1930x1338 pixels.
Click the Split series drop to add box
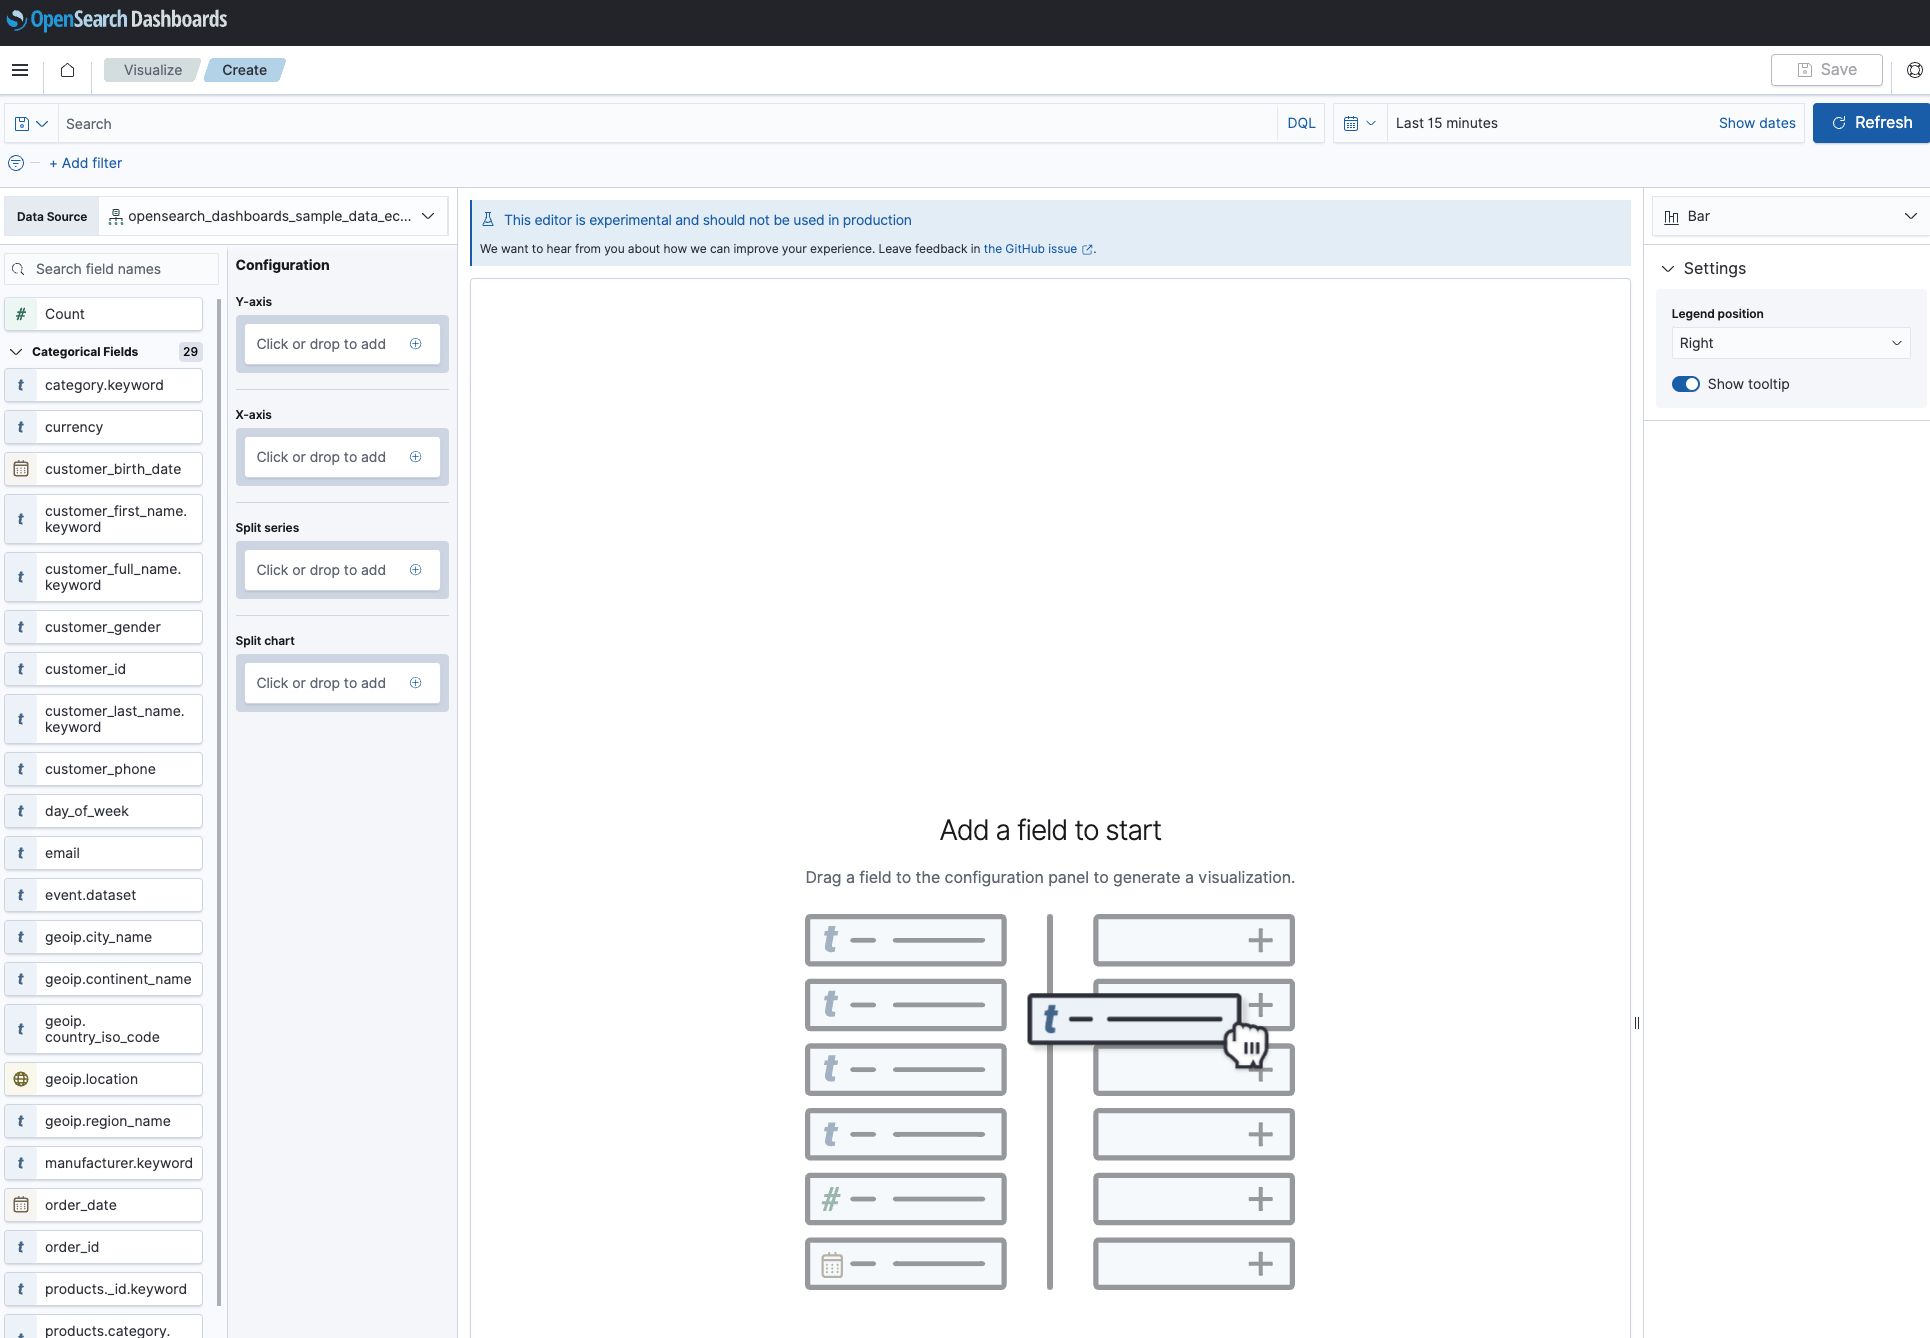342,570
